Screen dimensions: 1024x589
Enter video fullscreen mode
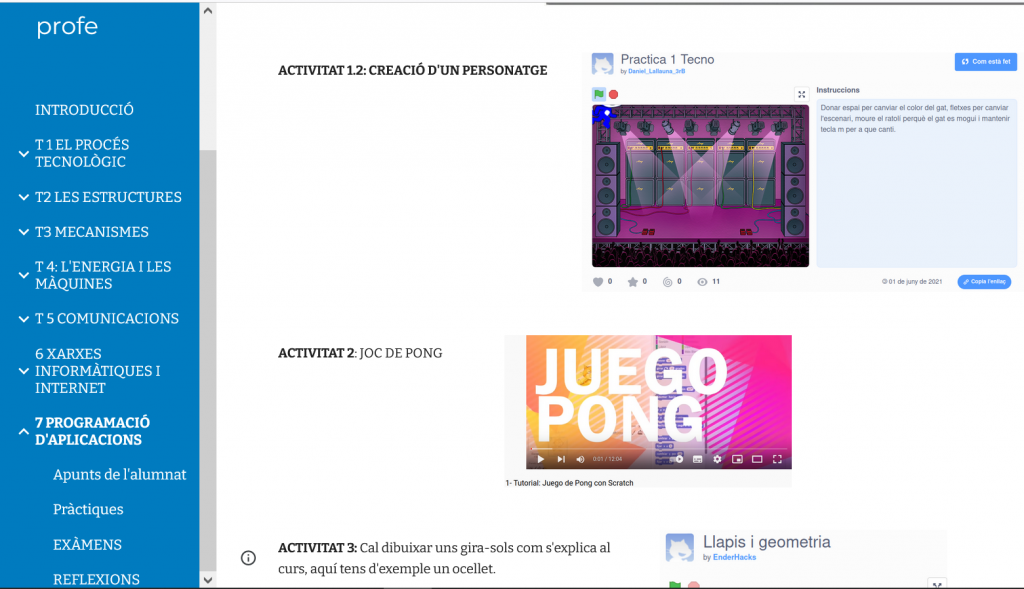point(777,459)
